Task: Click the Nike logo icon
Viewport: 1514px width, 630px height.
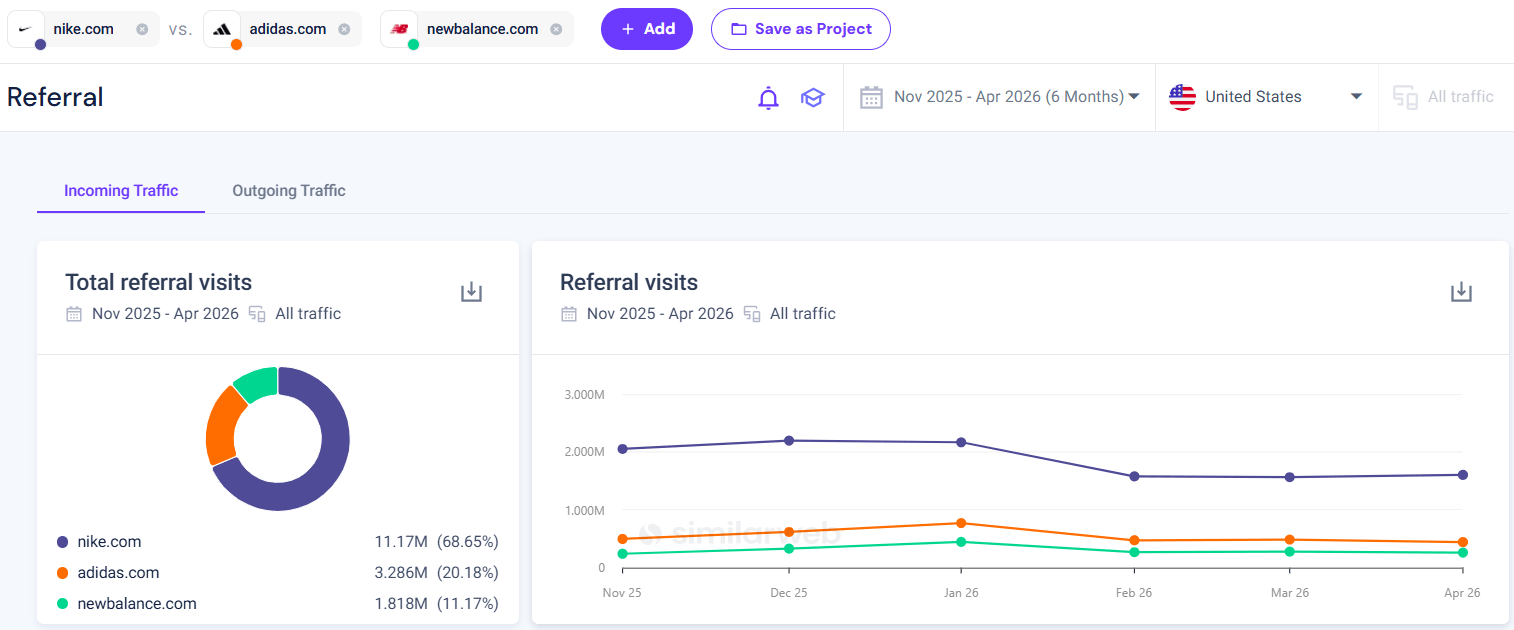Action: click(26, 29)
